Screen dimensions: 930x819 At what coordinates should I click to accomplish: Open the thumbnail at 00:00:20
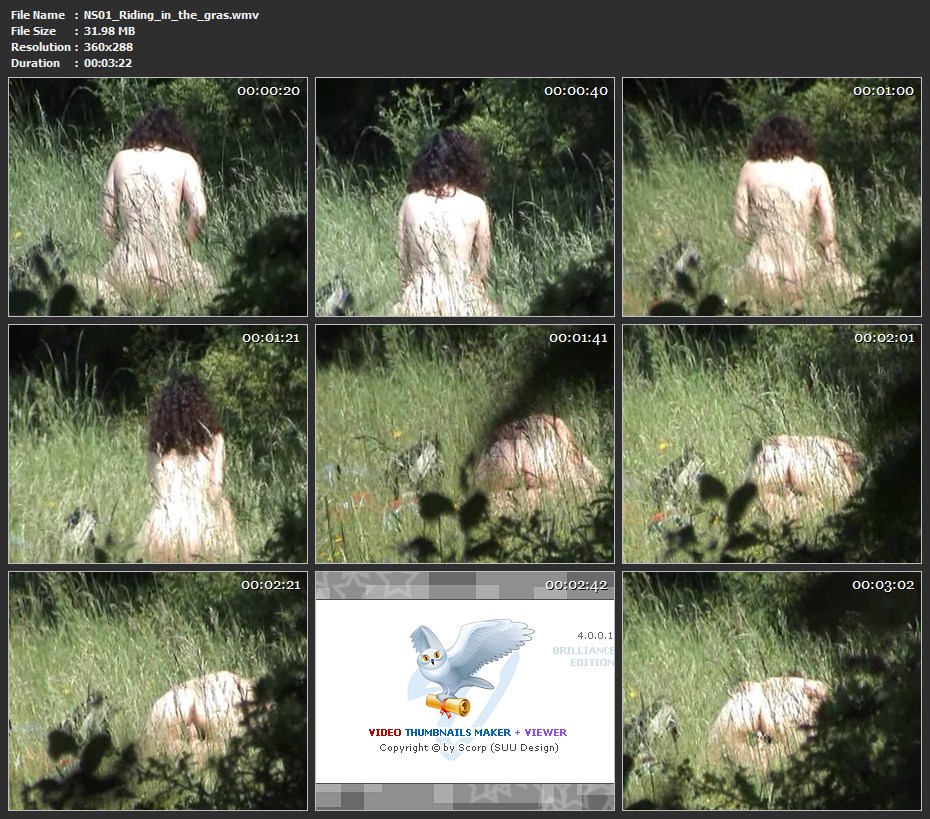pos(158,197)
